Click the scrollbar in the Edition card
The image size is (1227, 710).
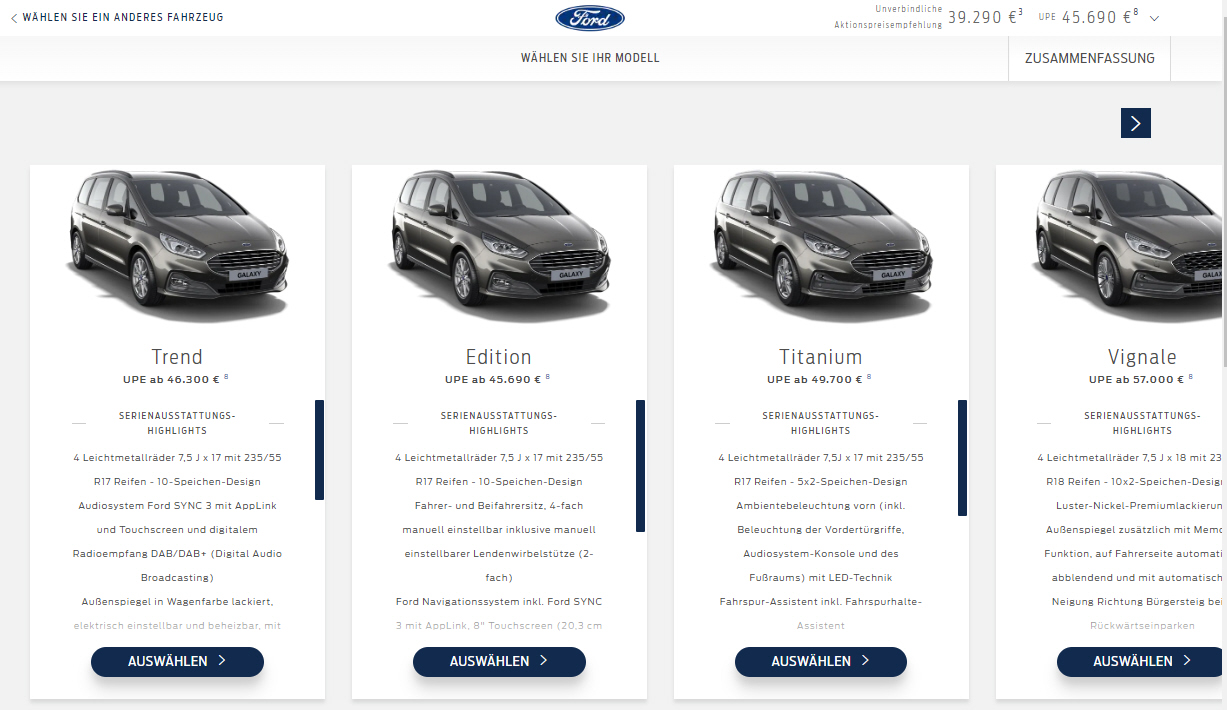[x=640, y=466]
